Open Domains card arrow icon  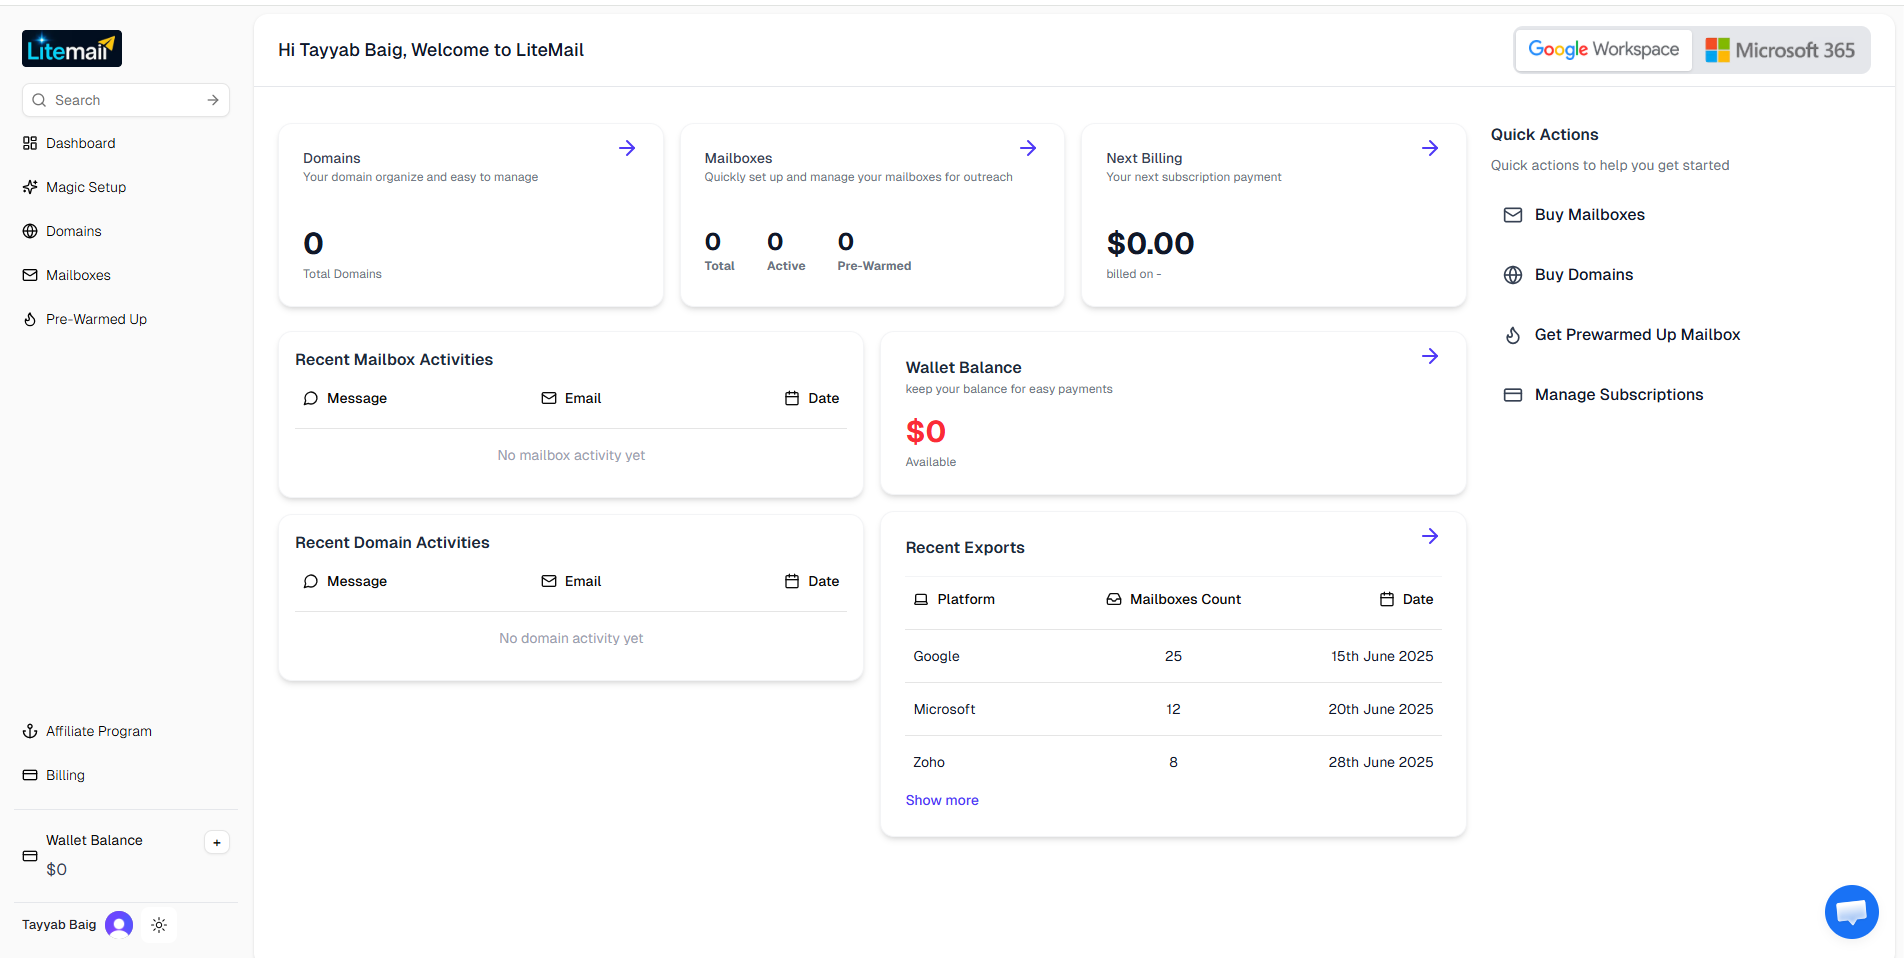pos(627,148)
